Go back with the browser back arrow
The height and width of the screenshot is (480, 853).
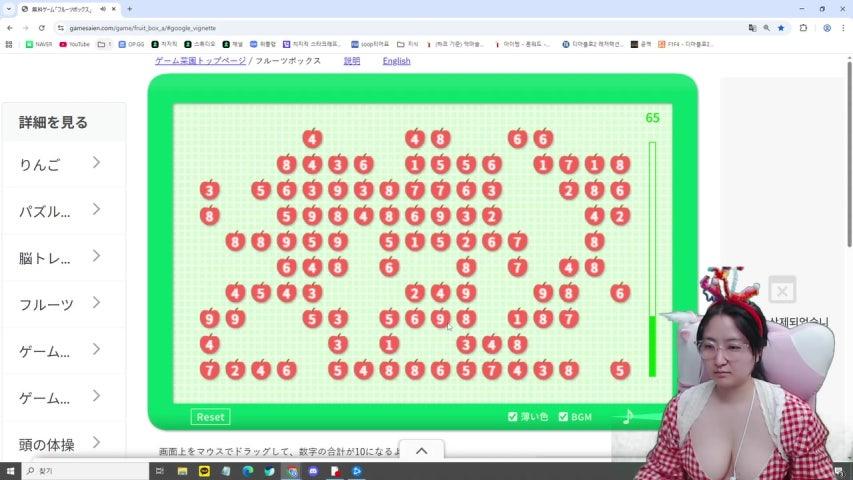click(x=10, y=28)
